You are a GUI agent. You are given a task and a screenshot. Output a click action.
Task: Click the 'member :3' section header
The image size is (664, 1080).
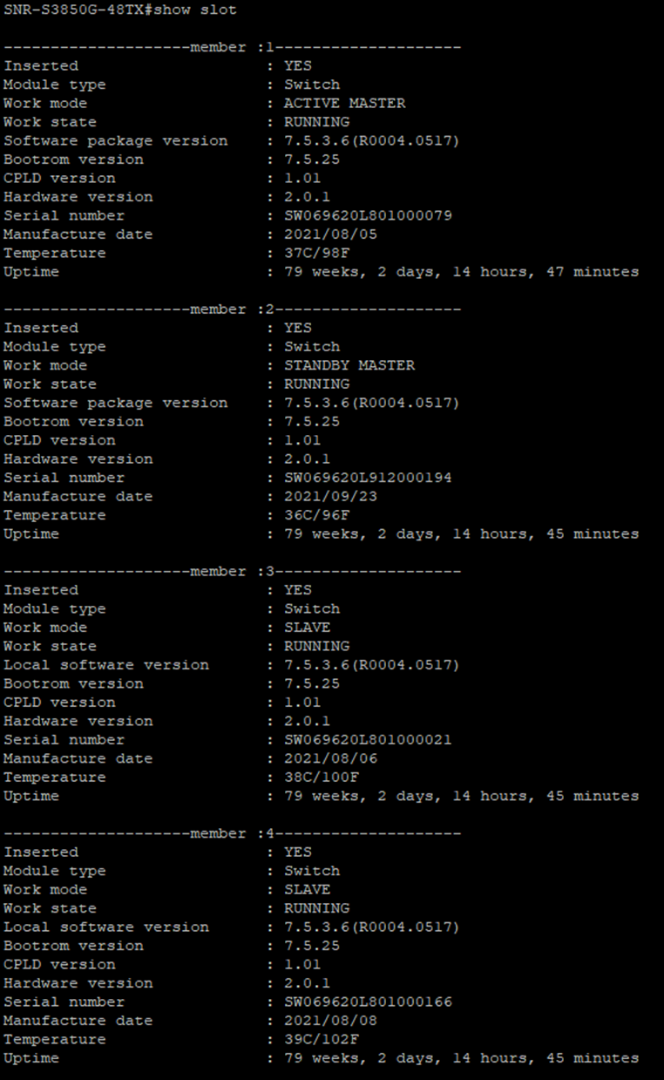(x=231, y=571)
